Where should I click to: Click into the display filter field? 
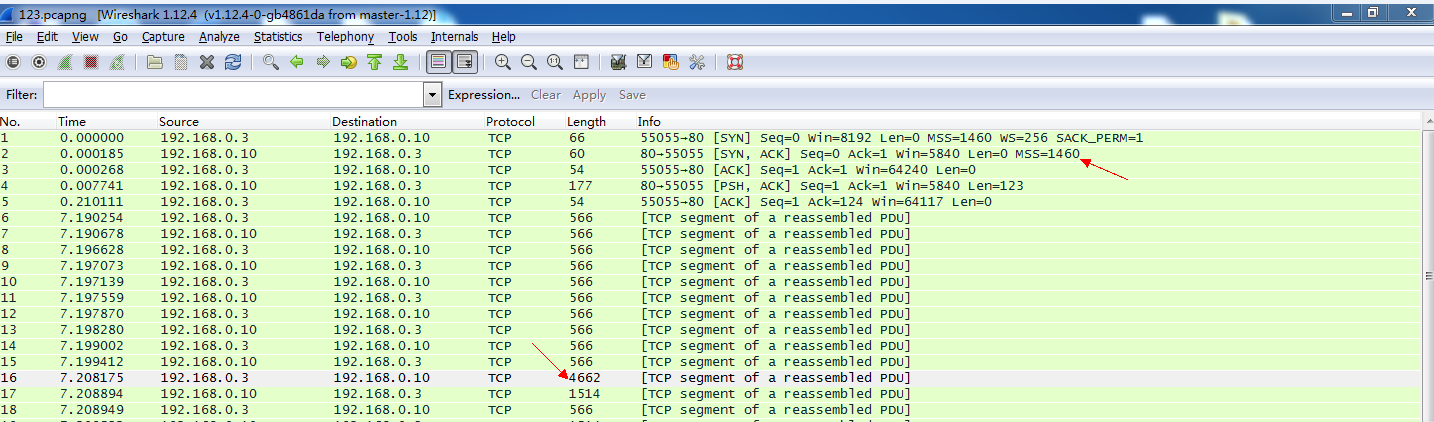(x=233, y=95)
